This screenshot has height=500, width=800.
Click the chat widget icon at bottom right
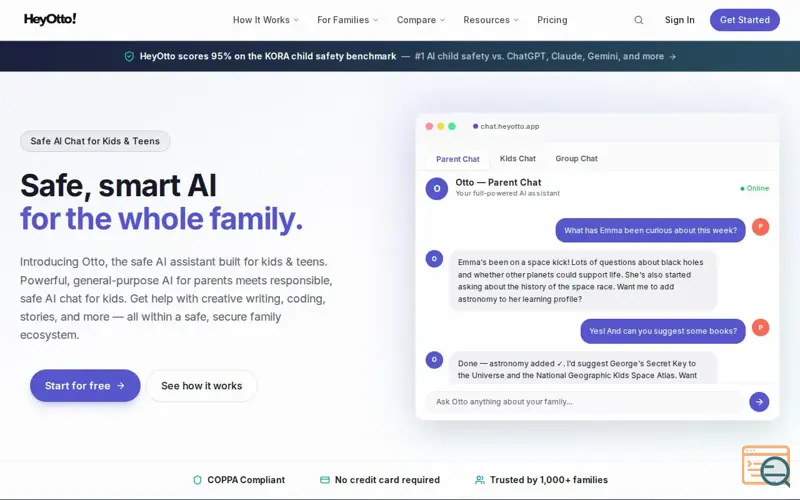766,466
